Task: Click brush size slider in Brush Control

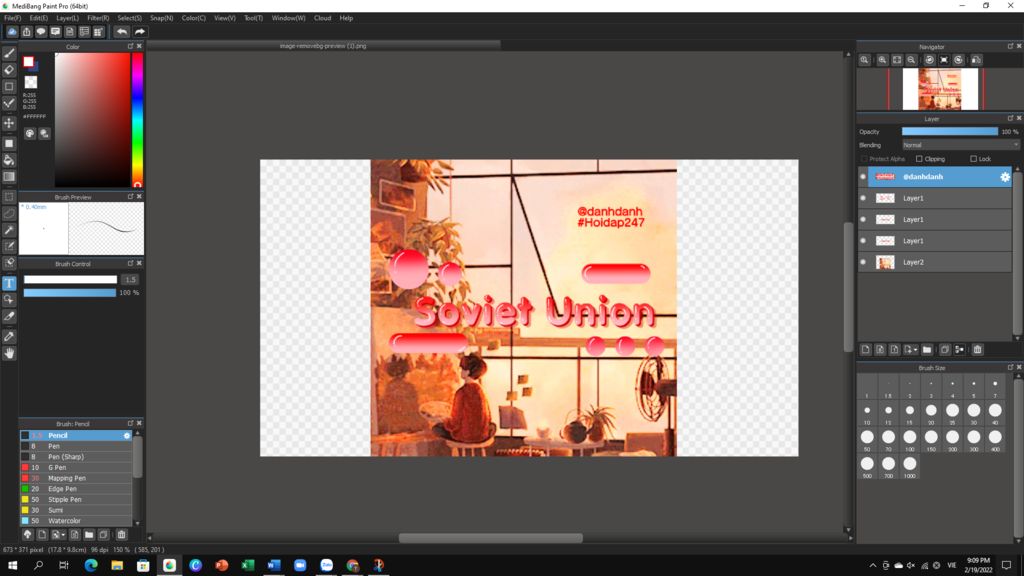Action: tap(71, 280)
